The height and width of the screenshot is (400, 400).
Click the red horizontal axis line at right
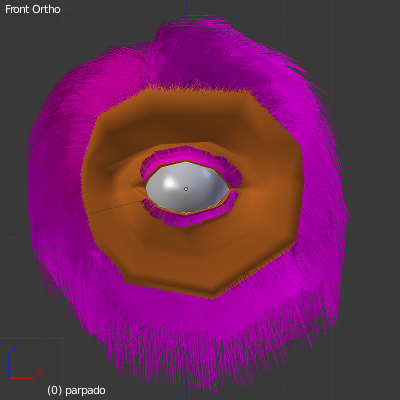point(373,188)
